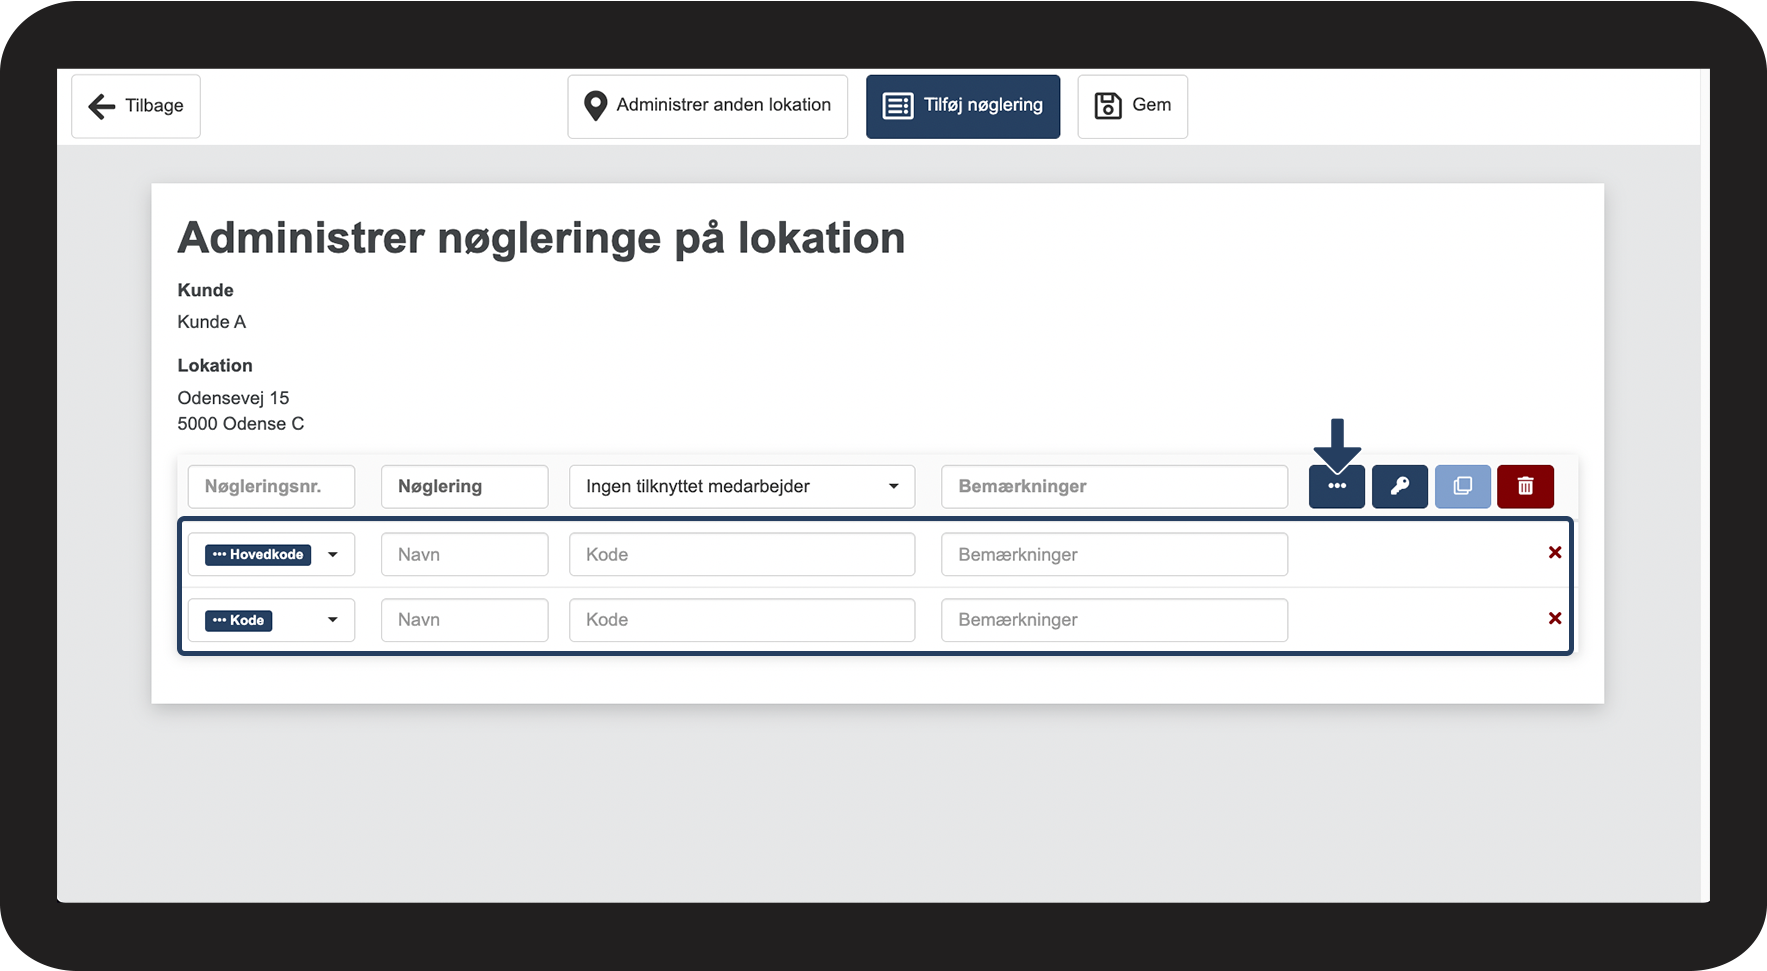1767x971 pixels.
Task: Open the Kode type dropdown
Action: point(271,621)
